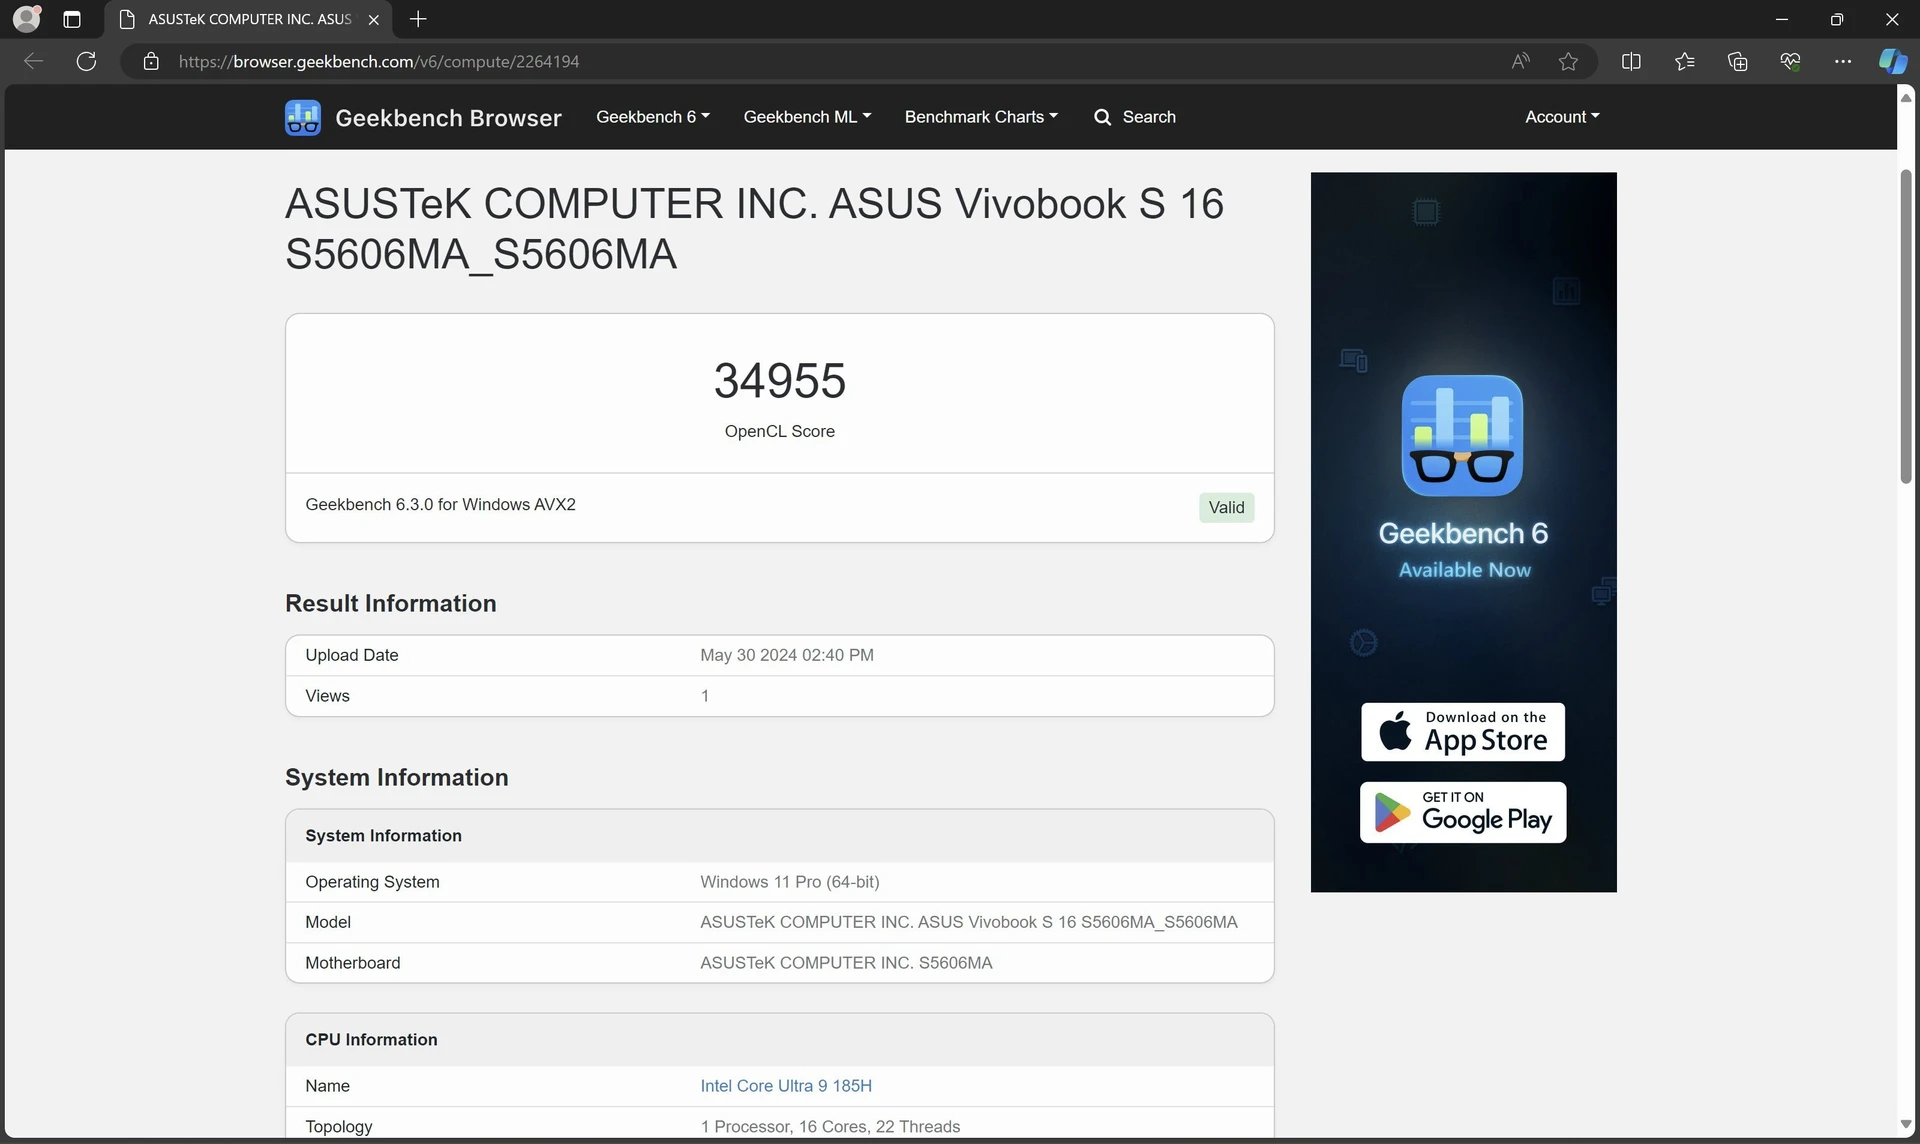Image resolution: width=1920 pixels, height=1144 pixels.
Task: Add this page to favorites star
Action: (x=1568, y=61)
